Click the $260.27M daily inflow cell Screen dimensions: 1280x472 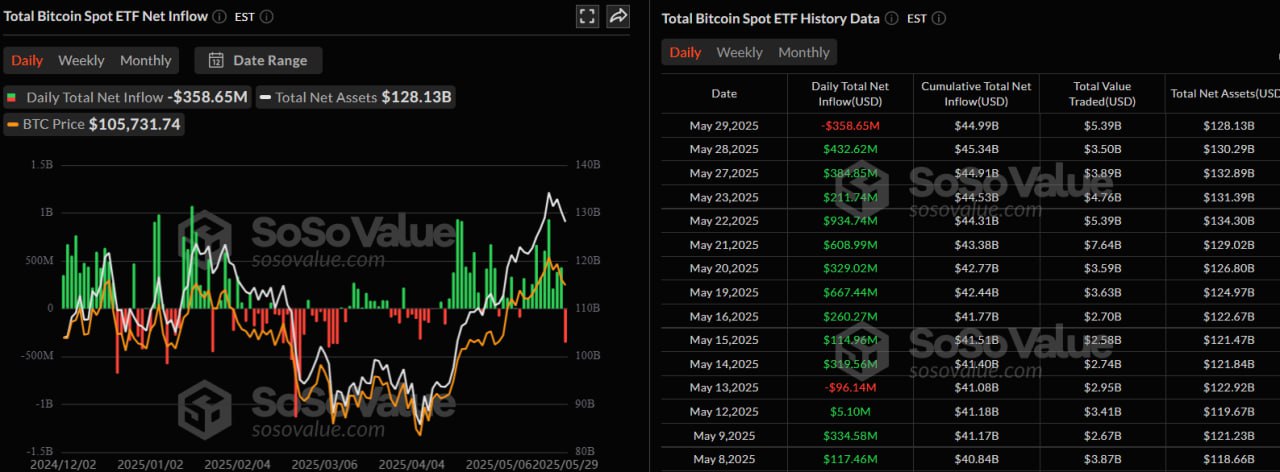pyautogui.click(x=850, y=316)
